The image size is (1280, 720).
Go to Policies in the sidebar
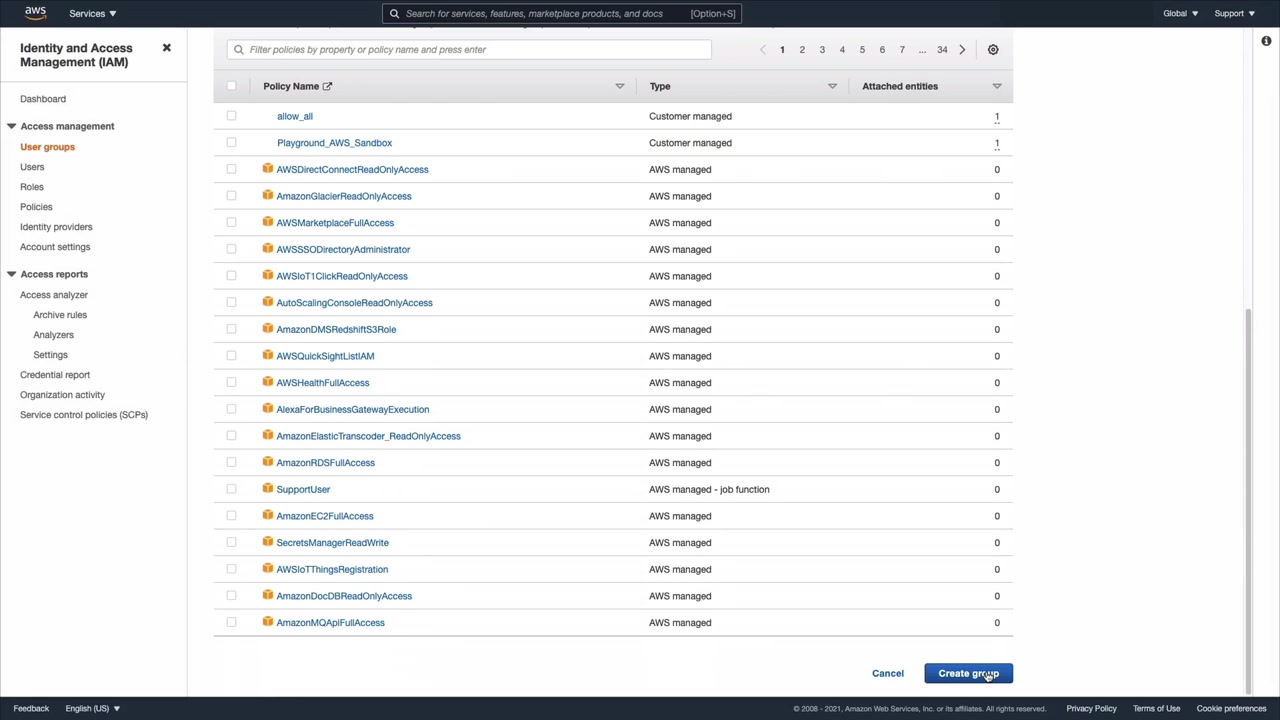[x=36, y=207]
